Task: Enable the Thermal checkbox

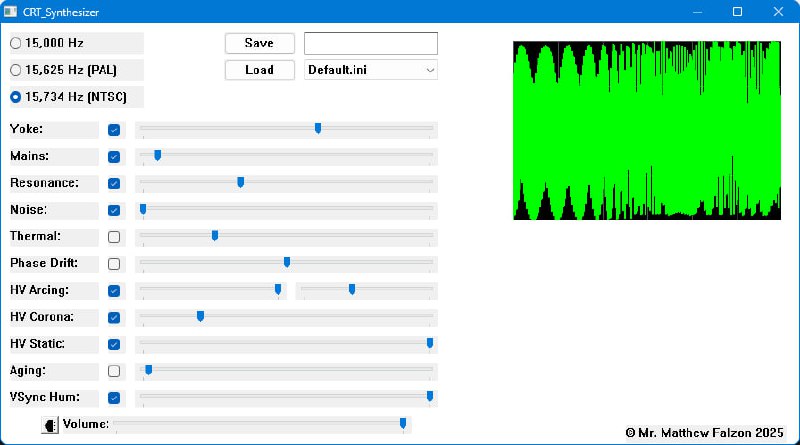Action: pos(114,237)
